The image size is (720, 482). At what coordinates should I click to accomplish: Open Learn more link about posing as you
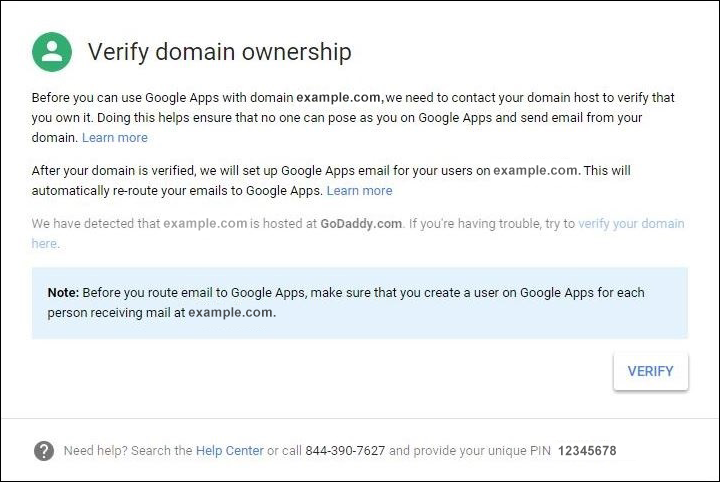(114, 138)
